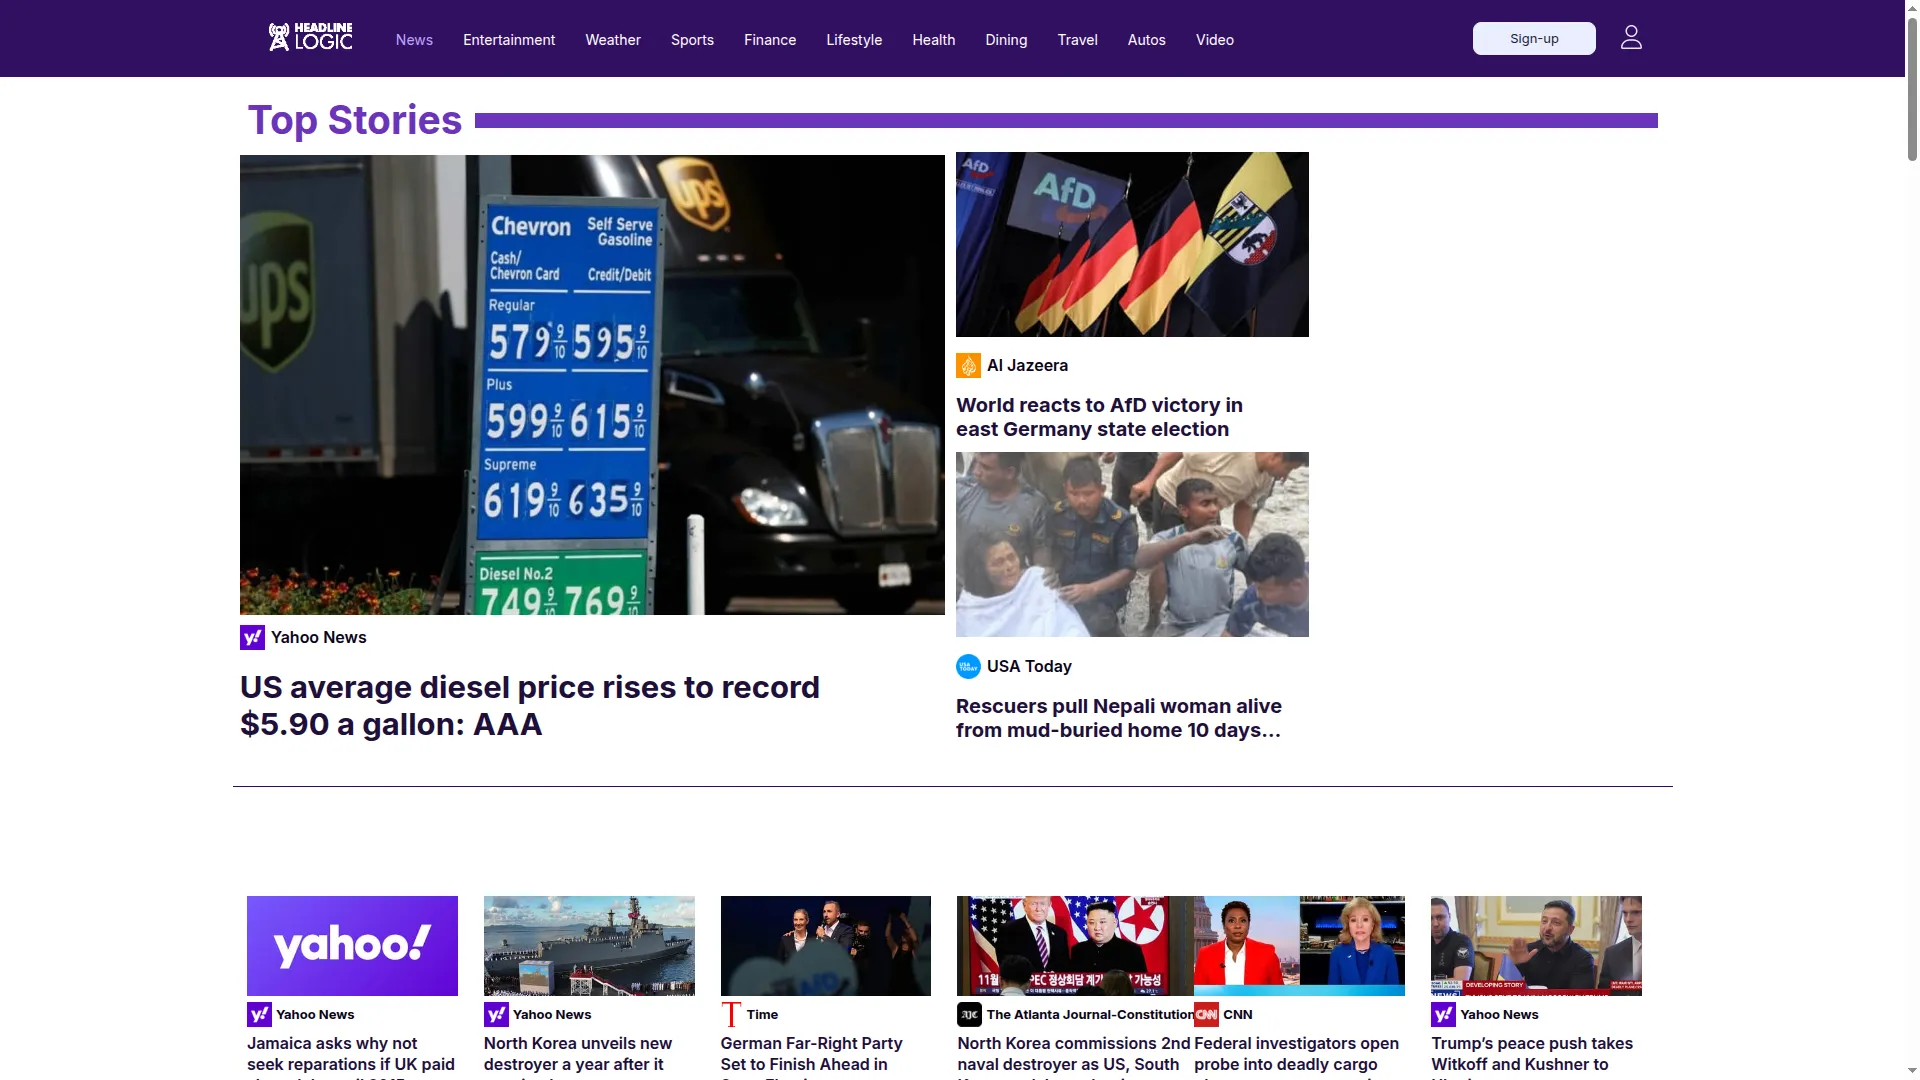Viewport: 1920px width, 1080px height.
Task: Open the Jamaica reparations story headline
Action: [x=351, y=1057]
